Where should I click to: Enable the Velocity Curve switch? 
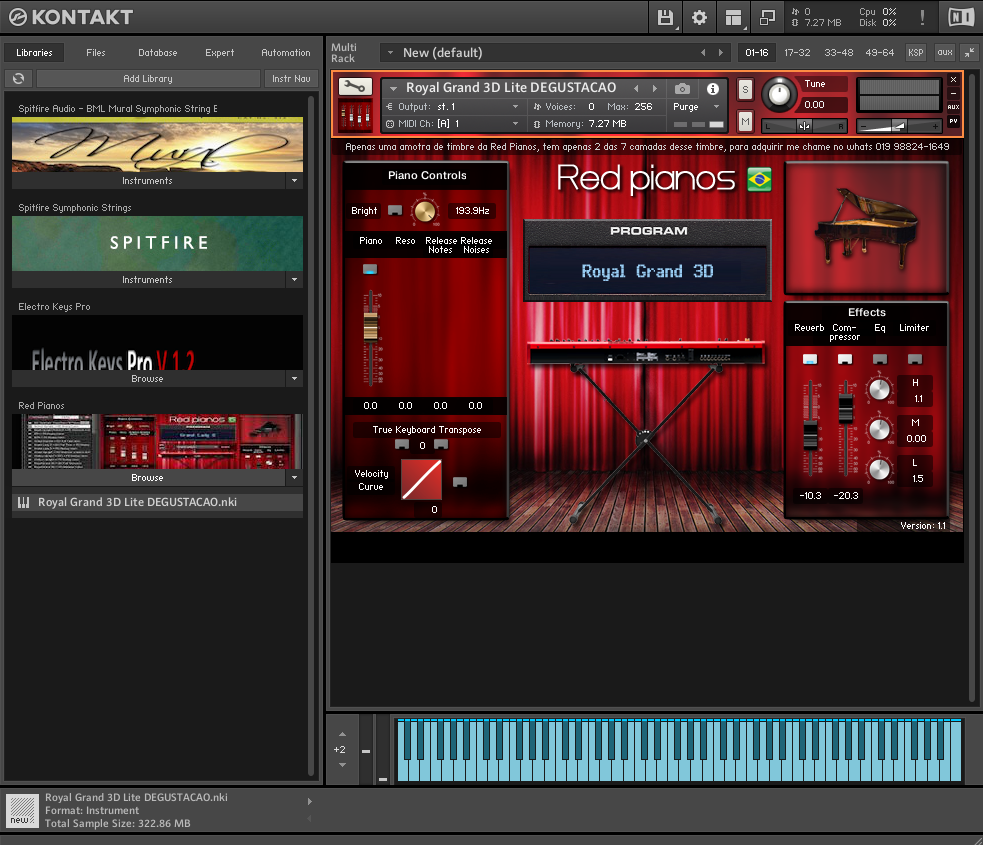pyautogui.click(x=460, y=482)
